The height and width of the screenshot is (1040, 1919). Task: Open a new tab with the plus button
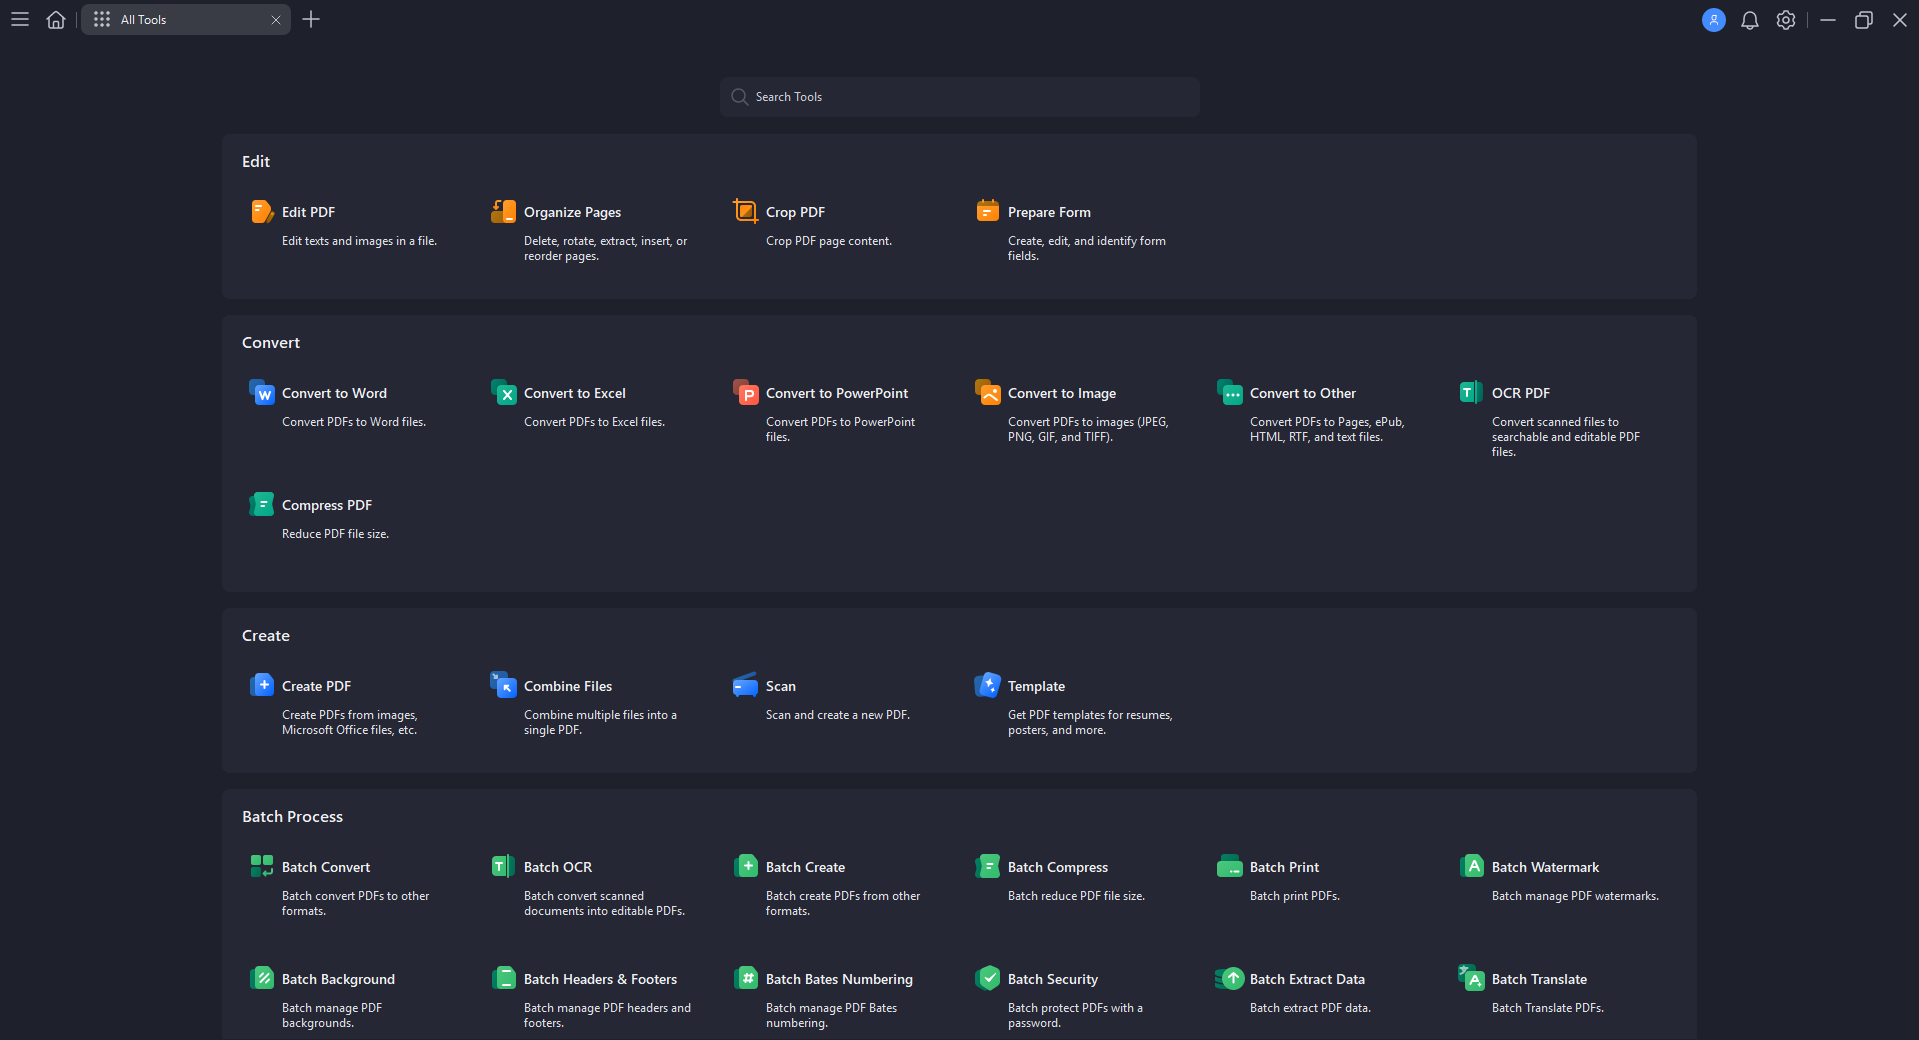click(311, 20)
